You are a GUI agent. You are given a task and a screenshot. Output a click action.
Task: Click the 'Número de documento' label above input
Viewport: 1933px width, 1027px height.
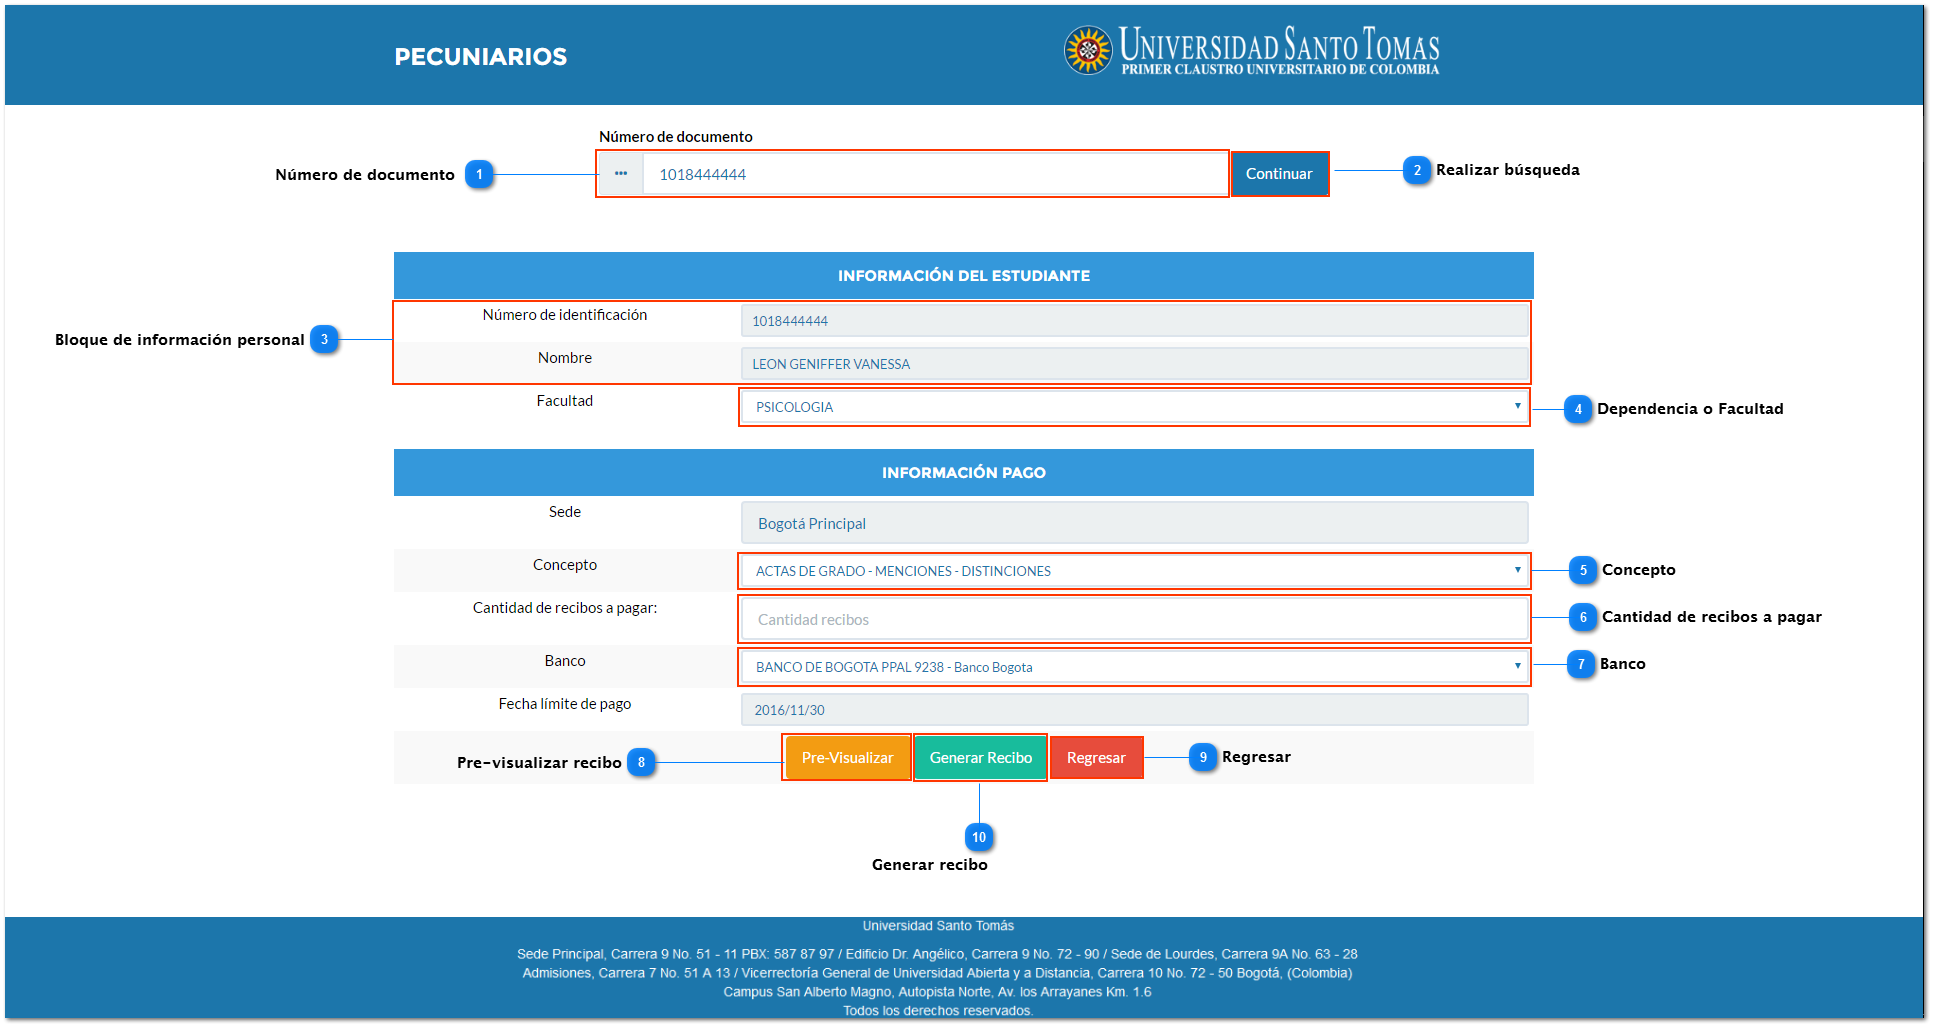pyautogui.click(x=676, y=137)
